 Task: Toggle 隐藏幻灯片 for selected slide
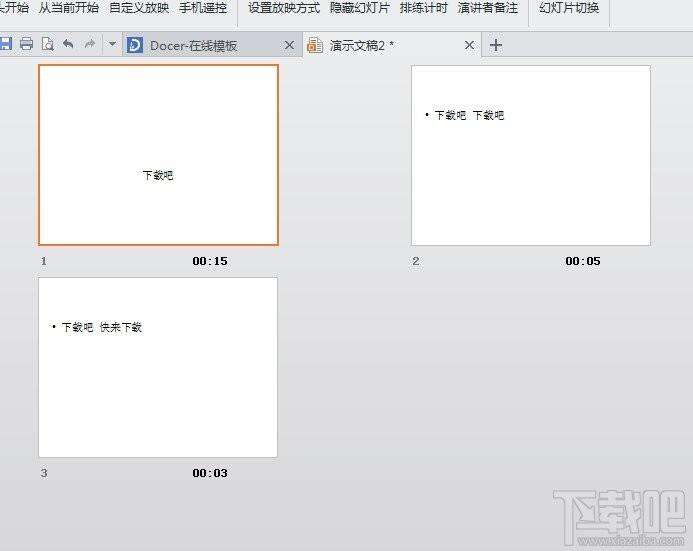click(x=360, y=8)
